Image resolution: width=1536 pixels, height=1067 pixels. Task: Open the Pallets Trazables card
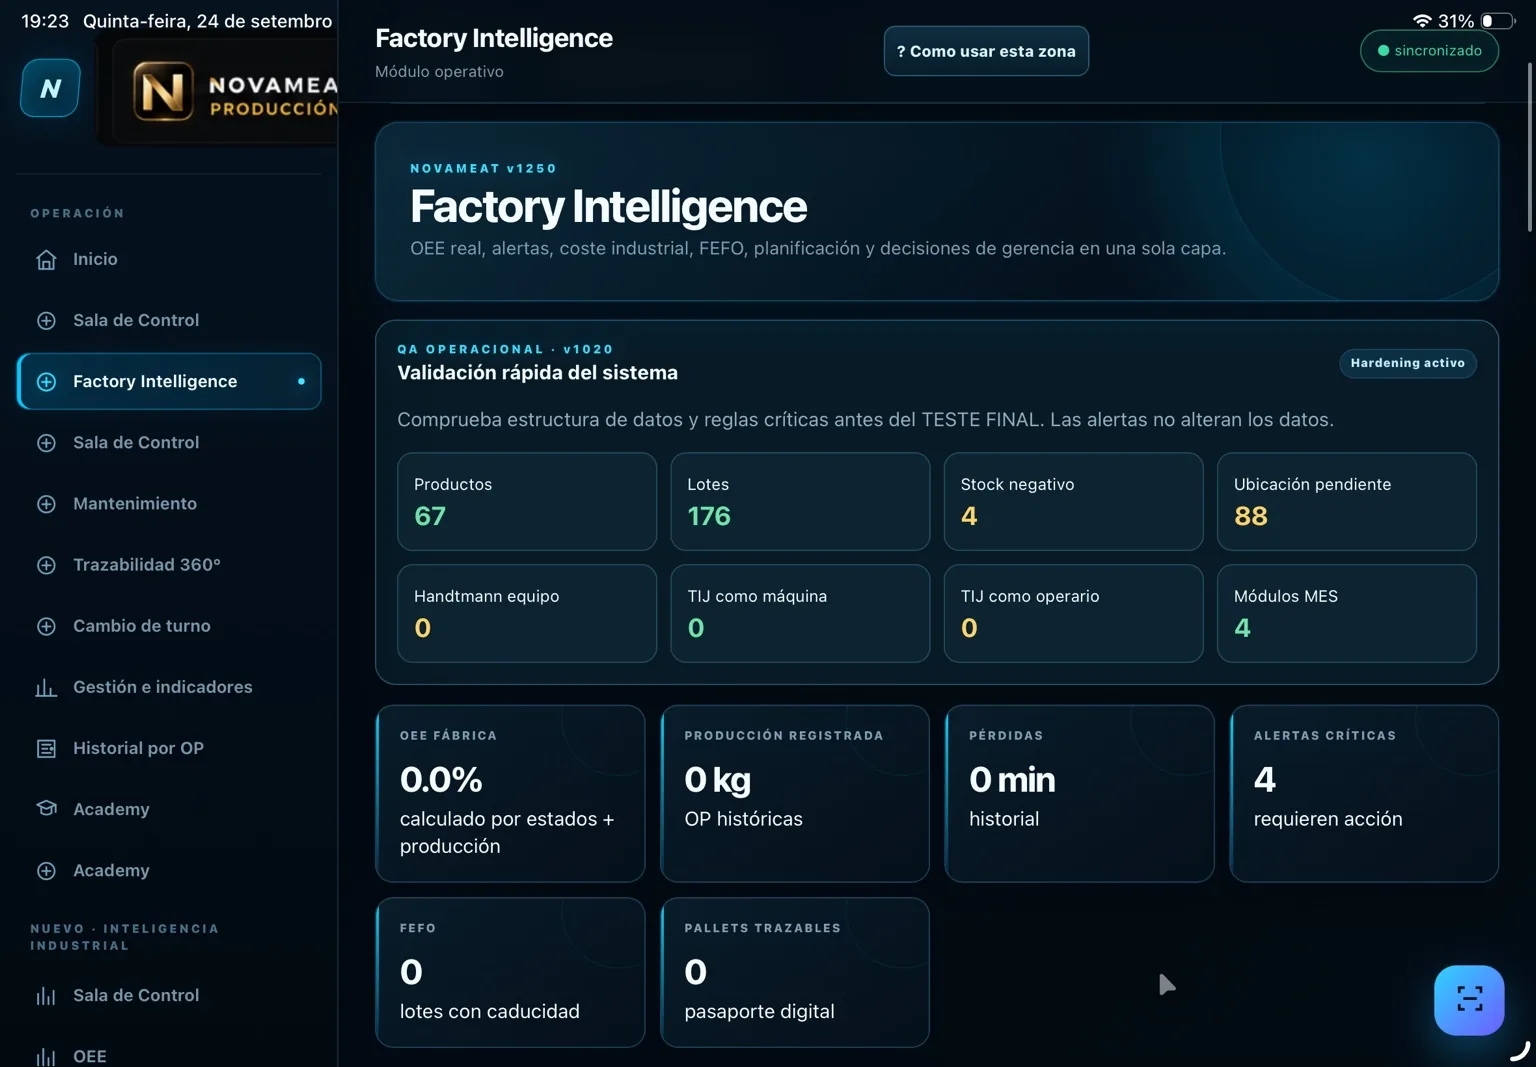point(795,972)
